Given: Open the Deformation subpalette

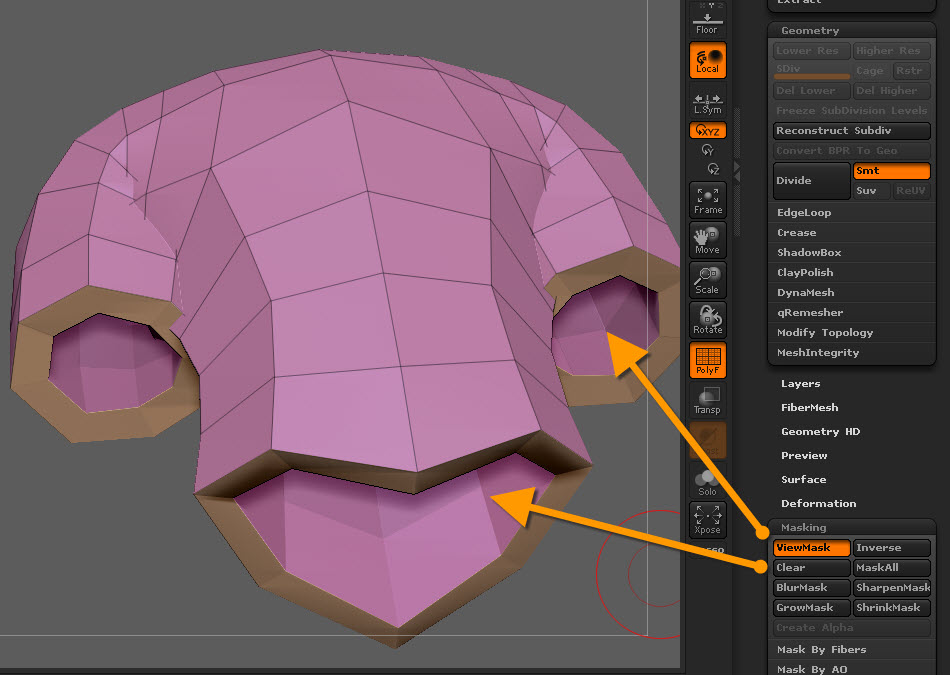Looking at the screenshot, I should (x=818, y=504).
